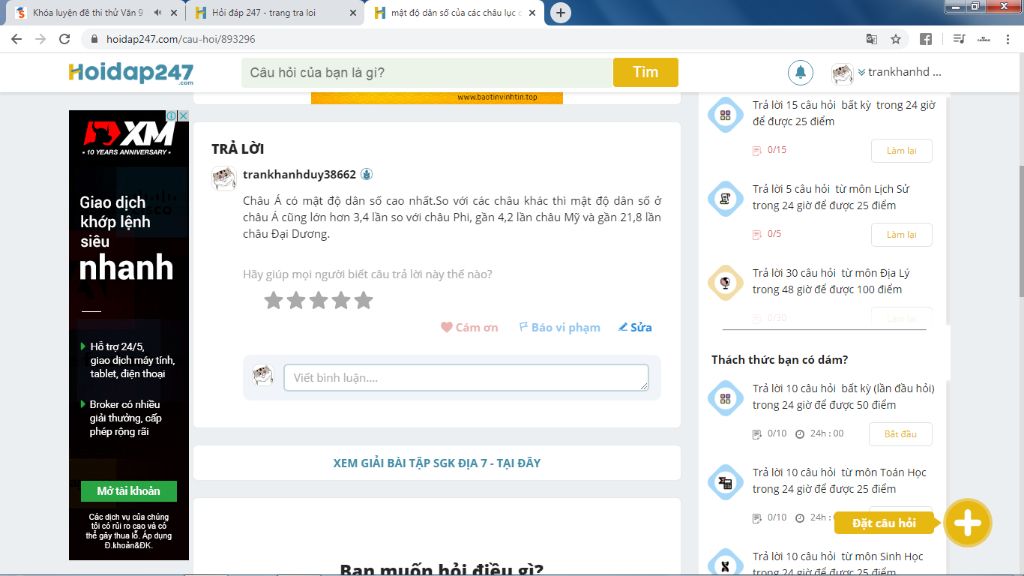Rate the answer one star
The height and width of the screenshot is (576, 1024).
[x=274, y=300]
